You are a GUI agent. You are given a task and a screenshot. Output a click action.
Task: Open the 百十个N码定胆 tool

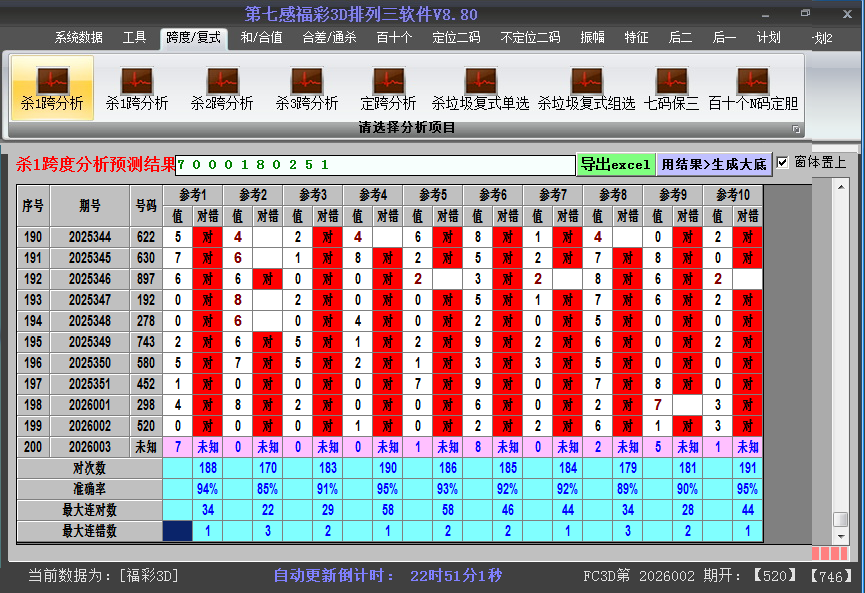[x=753, y=88]
